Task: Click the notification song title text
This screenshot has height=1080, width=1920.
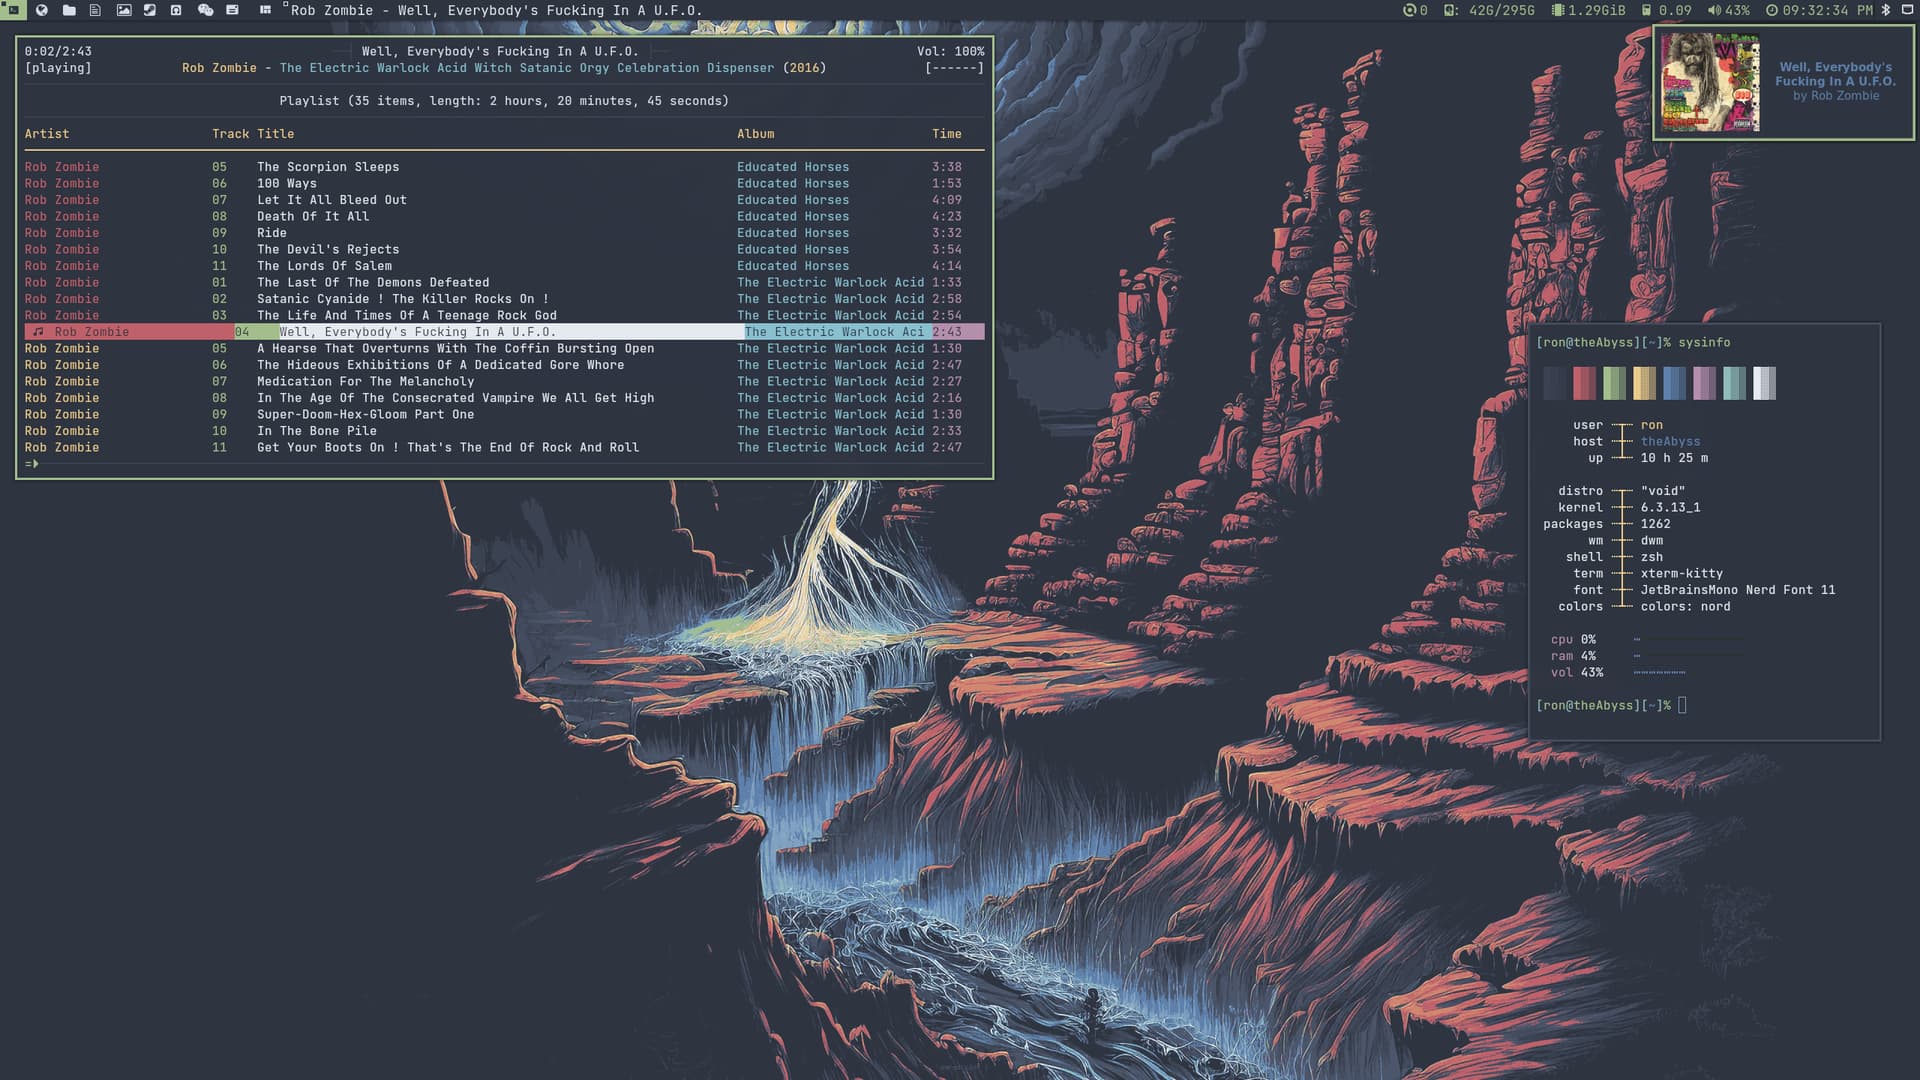Action: 1835,74
